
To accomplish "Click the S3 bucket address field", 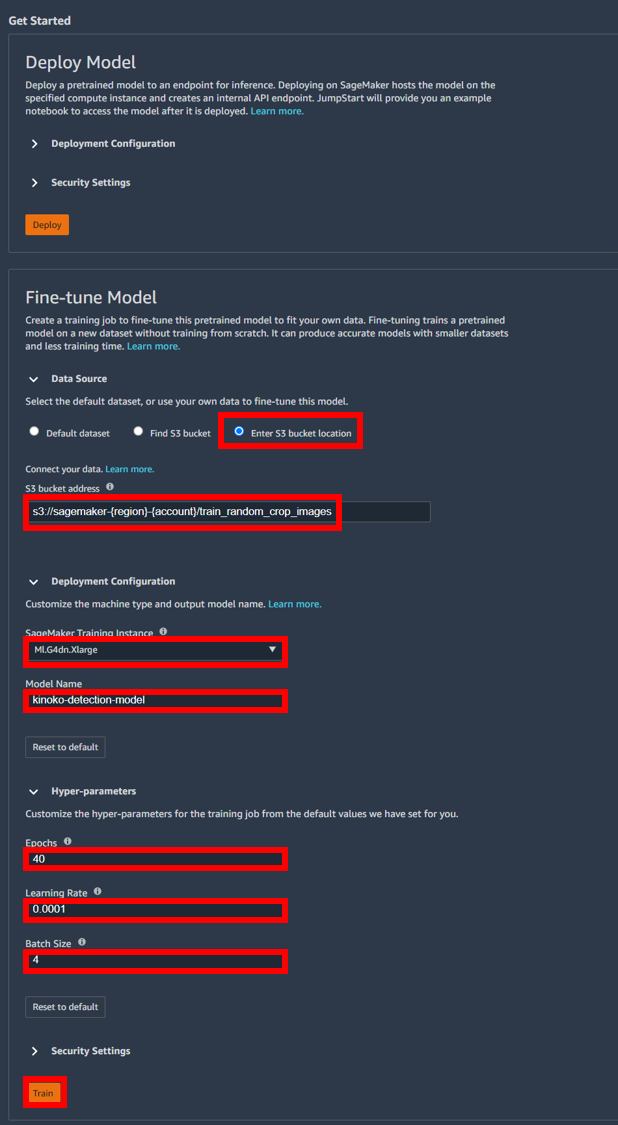I will click(228, 512).
